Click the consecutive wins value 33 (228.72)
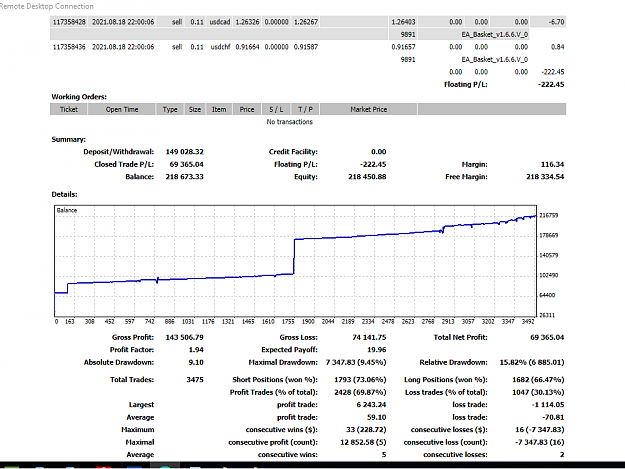 (366, 430)
